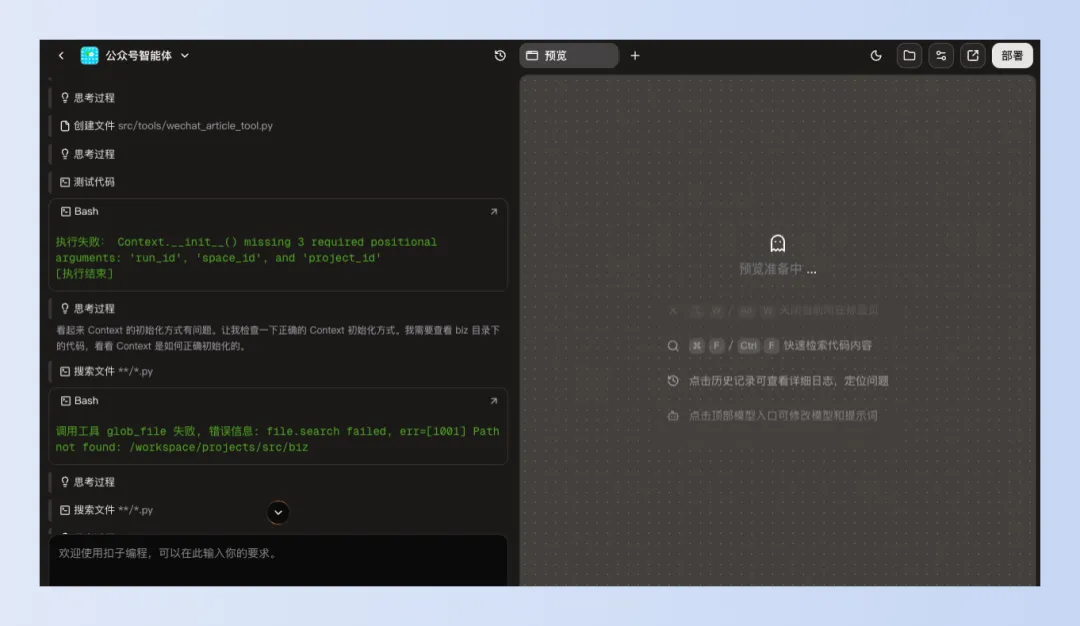Open the history records clock icon
This screenshot has width=1080, height=626.
pyautogui.click(x=500, y=56)
